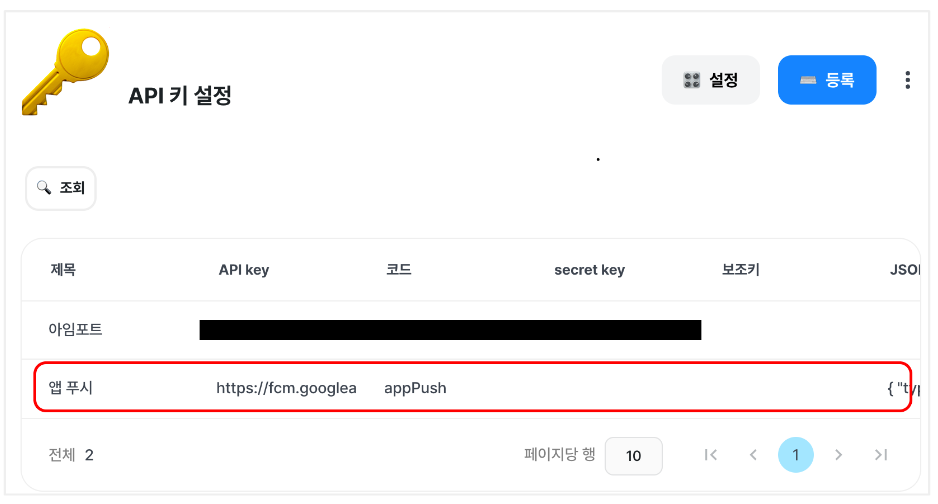Select the 아임포트 table row
Image resolution: width=938 pixels, height=504 pixels.
pyautogui.click(x=471, y=330)
